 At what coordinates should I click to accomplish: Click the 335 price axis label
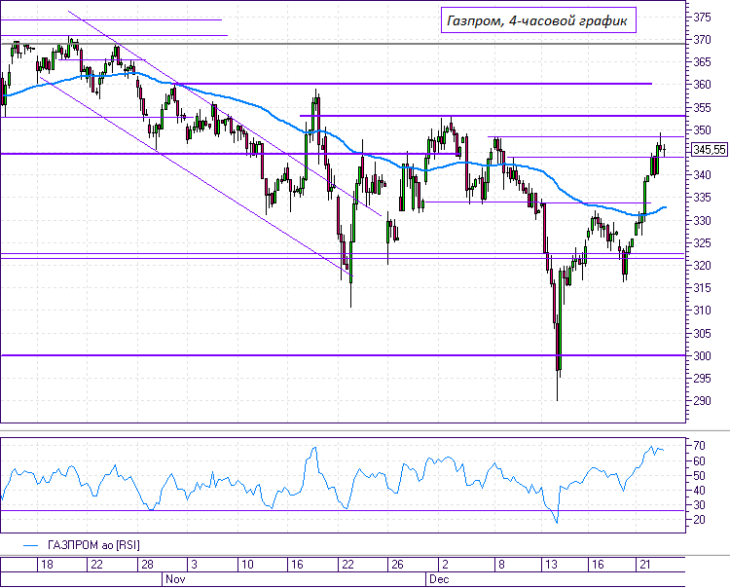pos(702,198)
